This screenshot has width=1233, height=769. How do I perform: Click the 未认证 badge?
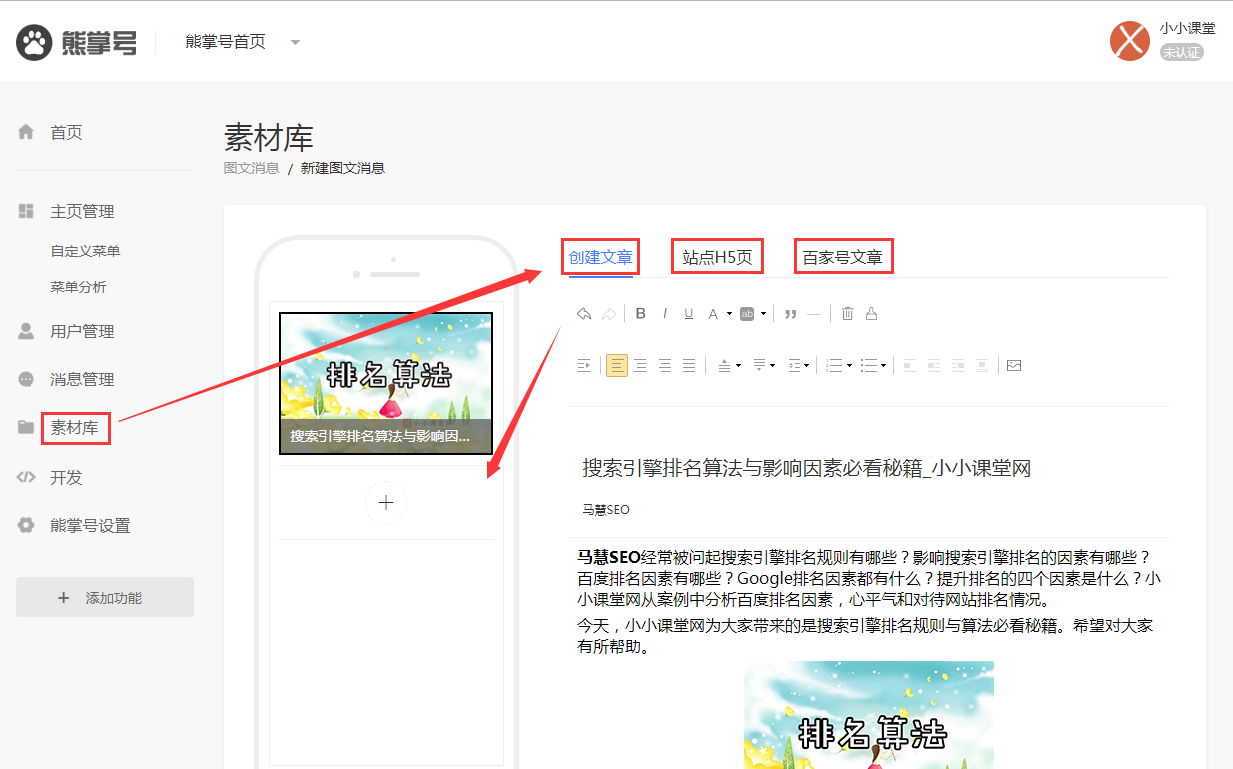click(x=1181, y=52)
